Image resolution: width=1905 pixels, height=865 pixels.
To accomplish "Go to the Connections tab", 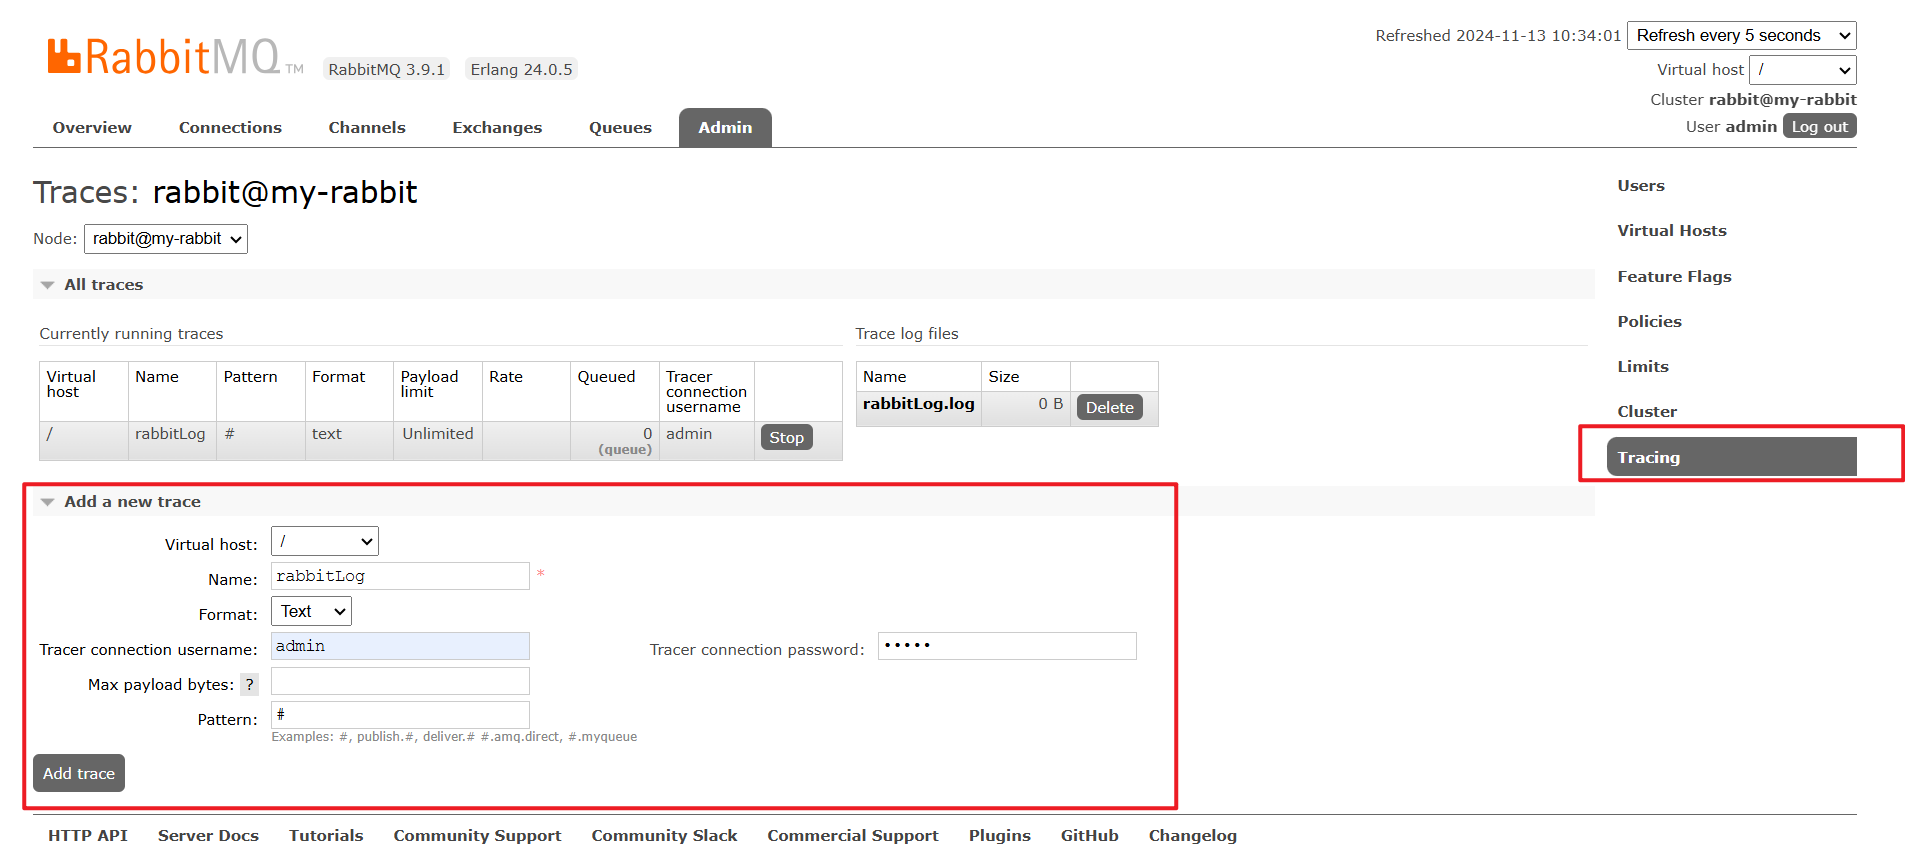I will [x=230, y=128].
